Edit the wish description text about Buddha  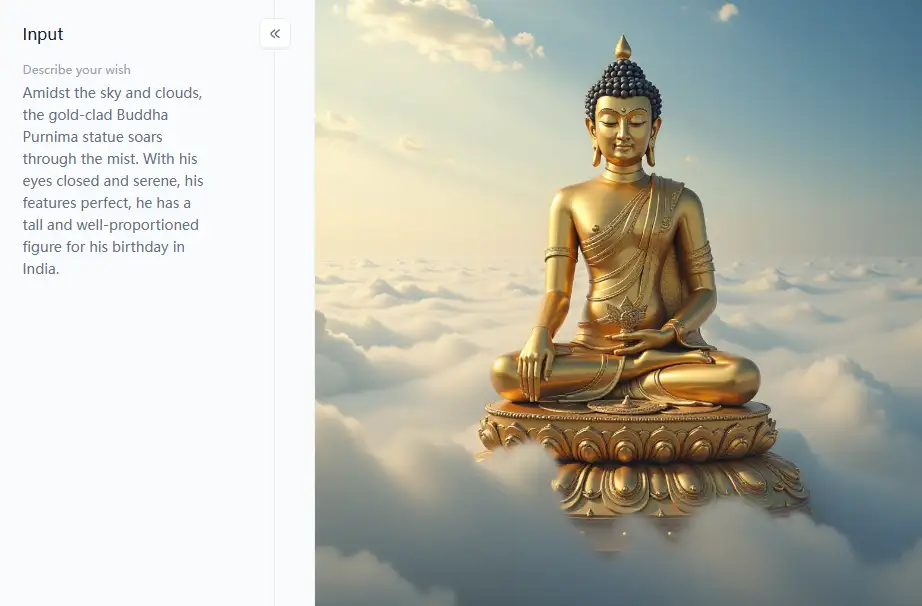click(113, 180)
